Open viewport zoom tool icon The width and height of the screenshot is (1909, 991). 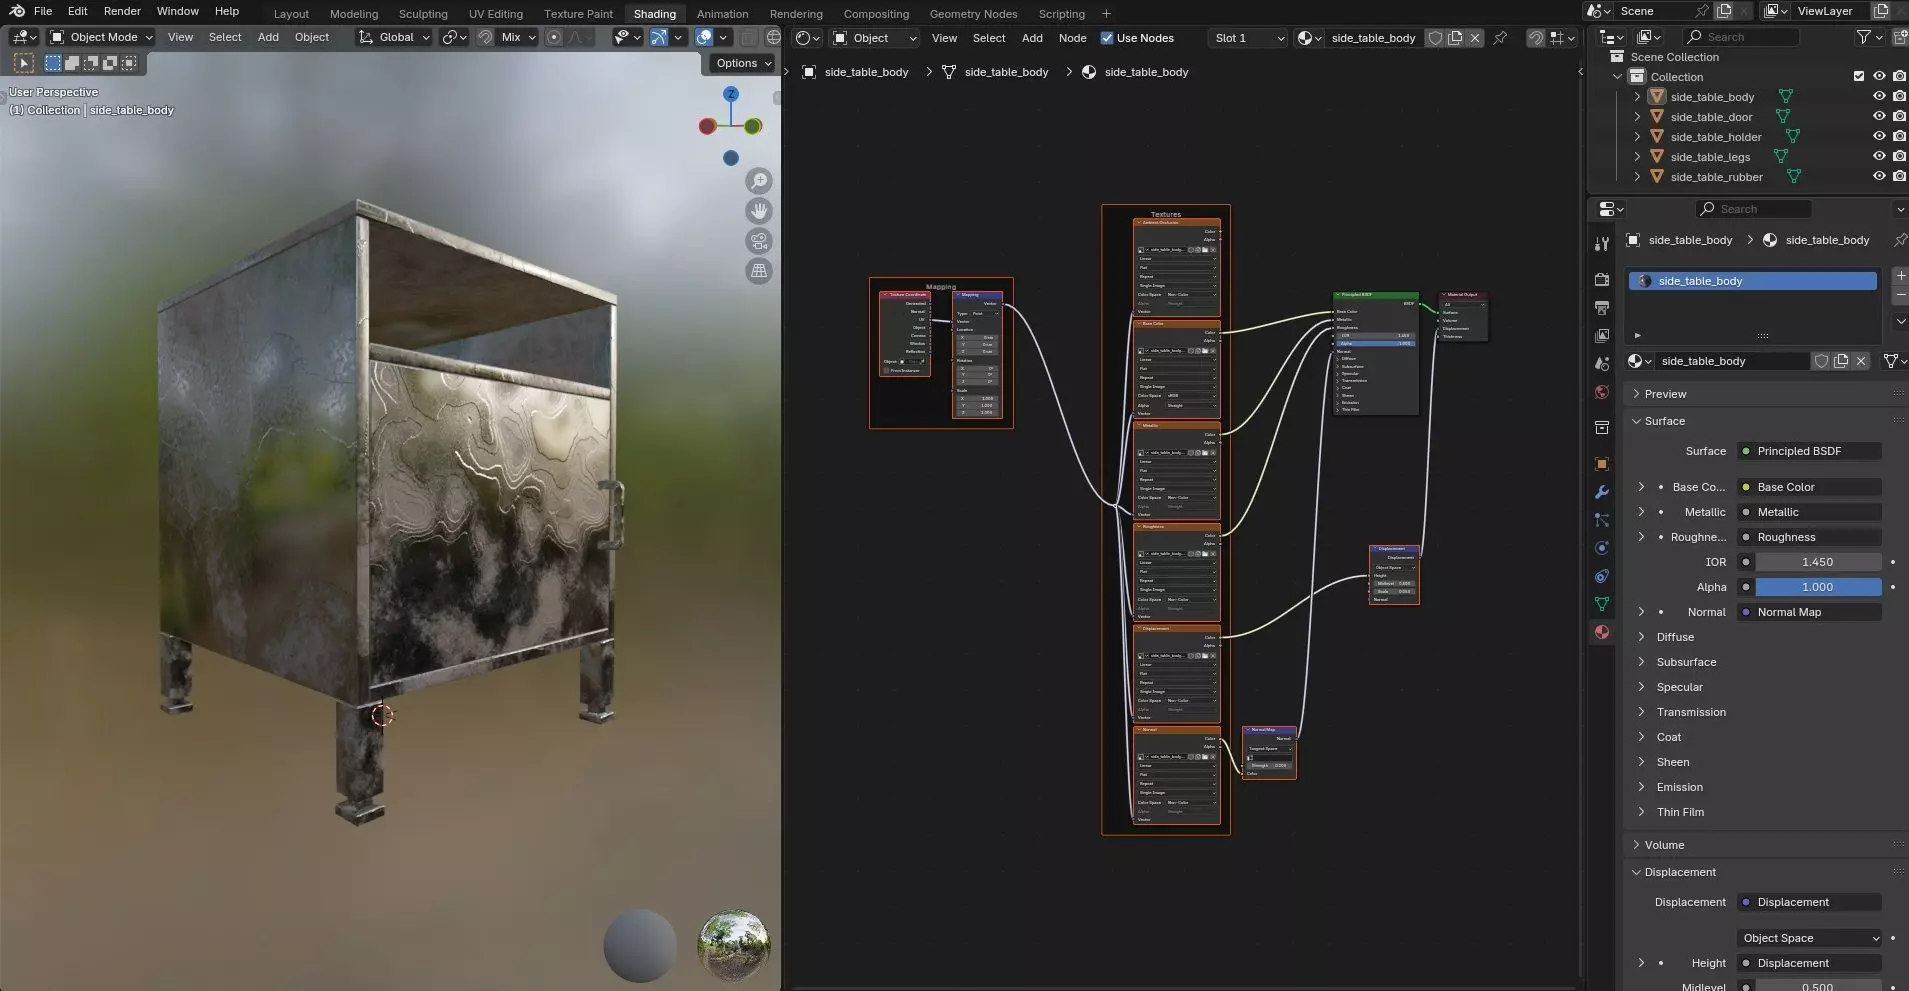760,181
